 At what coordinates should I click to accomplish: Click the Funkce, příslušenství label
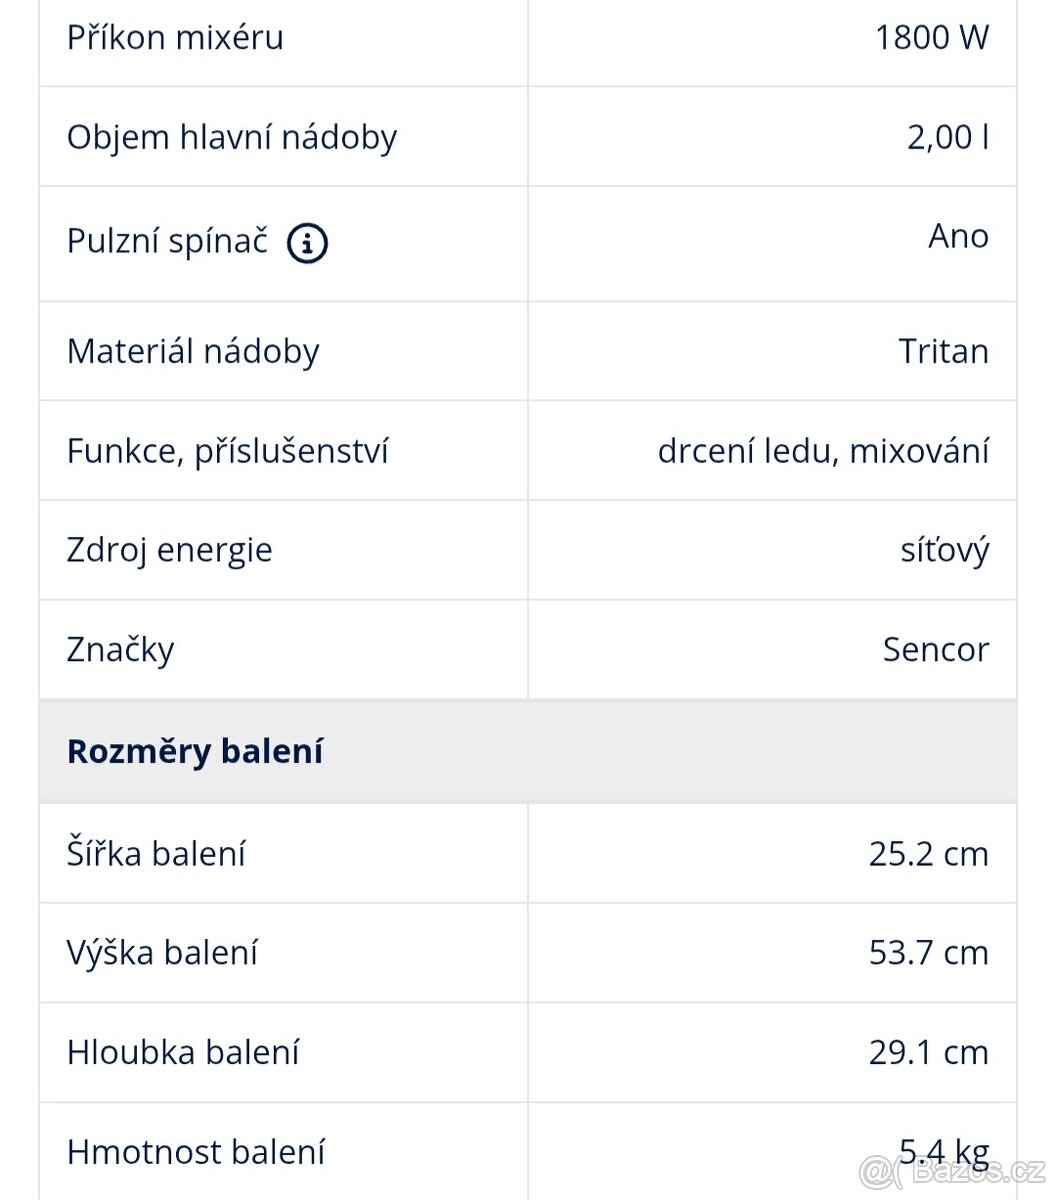pyautogui.click(x=227, y=451)
